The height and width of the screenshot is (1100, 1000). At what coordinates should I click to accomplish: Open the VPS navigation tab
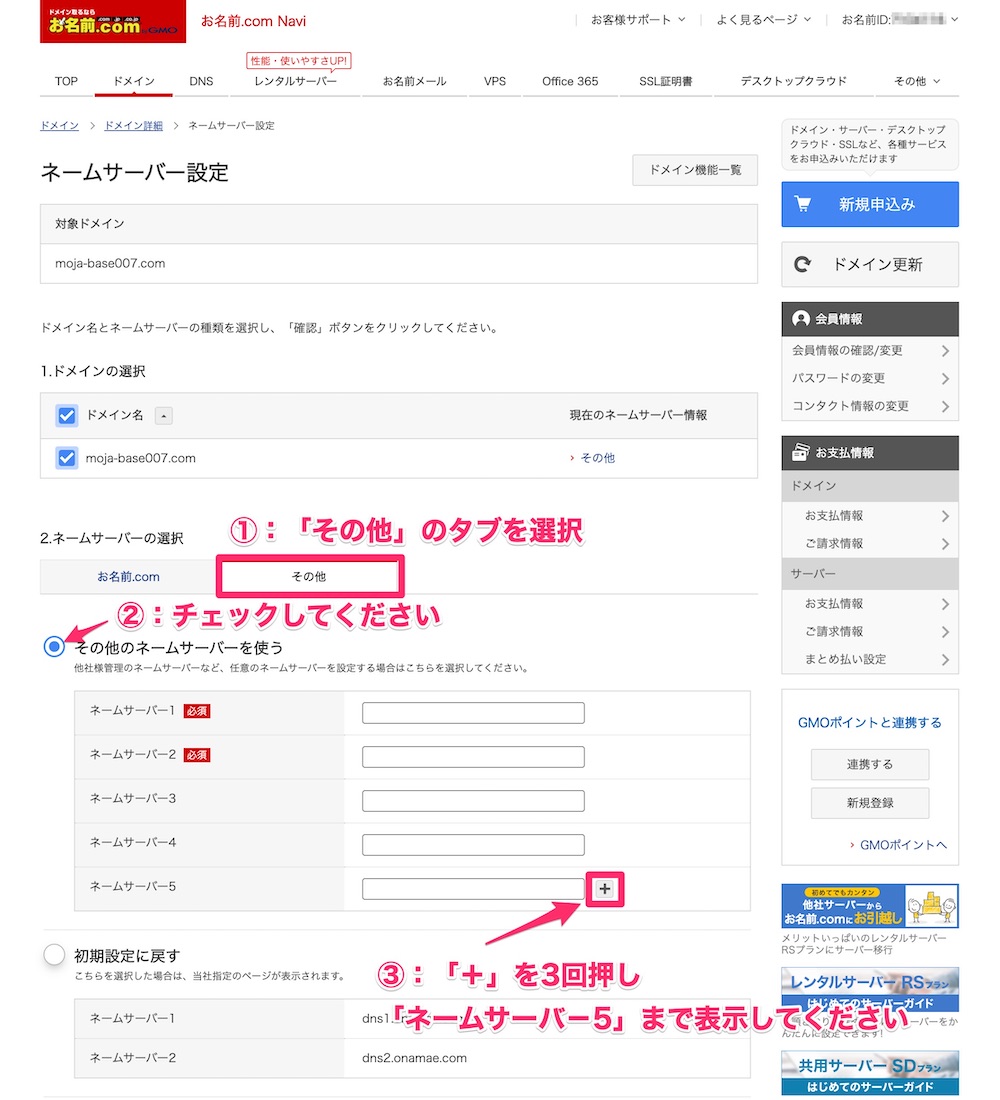495,81
